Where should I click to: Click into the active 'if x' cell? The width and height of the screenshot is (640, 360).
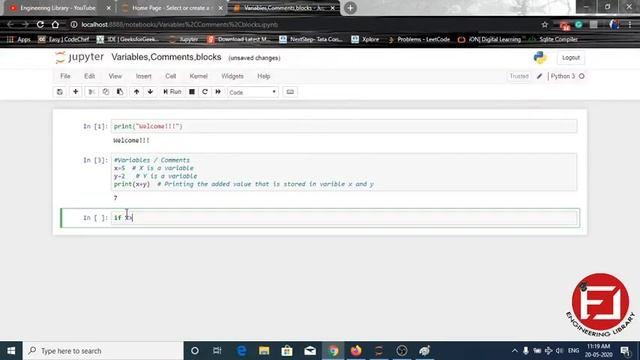coord(345,218)
